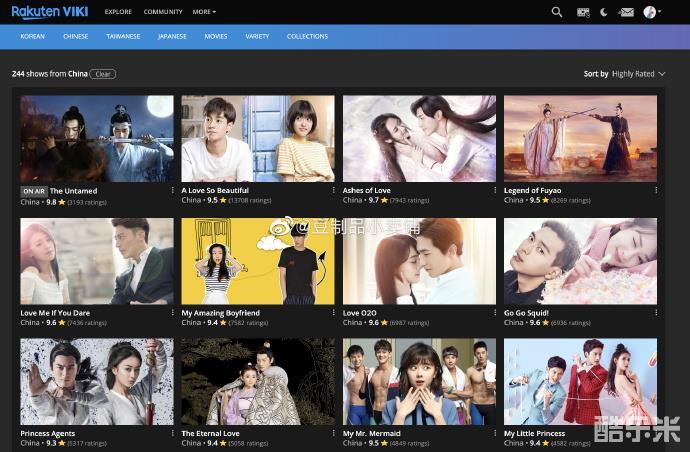Open the Community menu
690x452 pixels.
point(163,12)
